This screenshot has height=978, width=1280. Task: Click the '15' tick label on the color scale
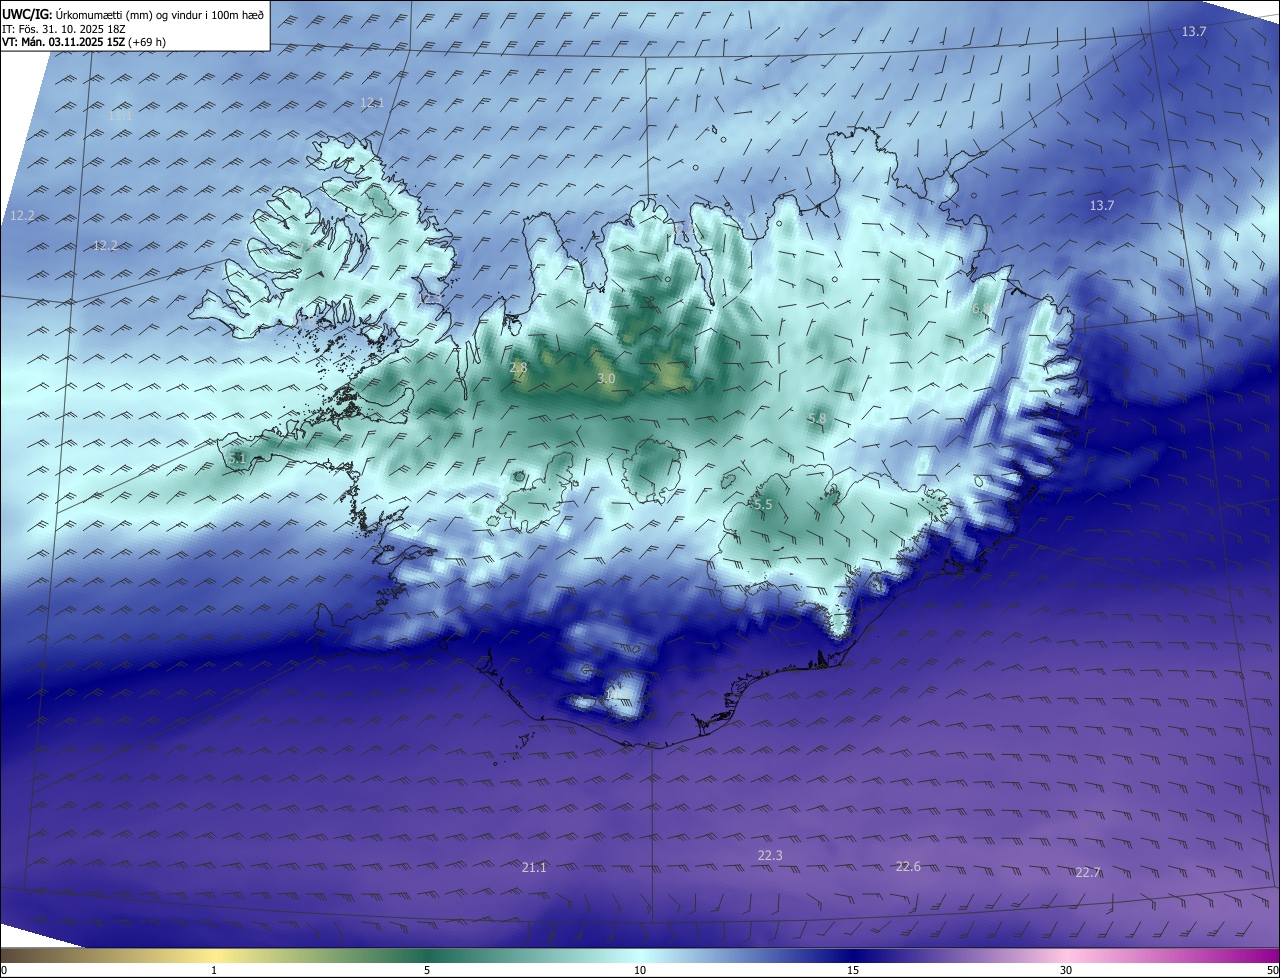pos(853,970)
